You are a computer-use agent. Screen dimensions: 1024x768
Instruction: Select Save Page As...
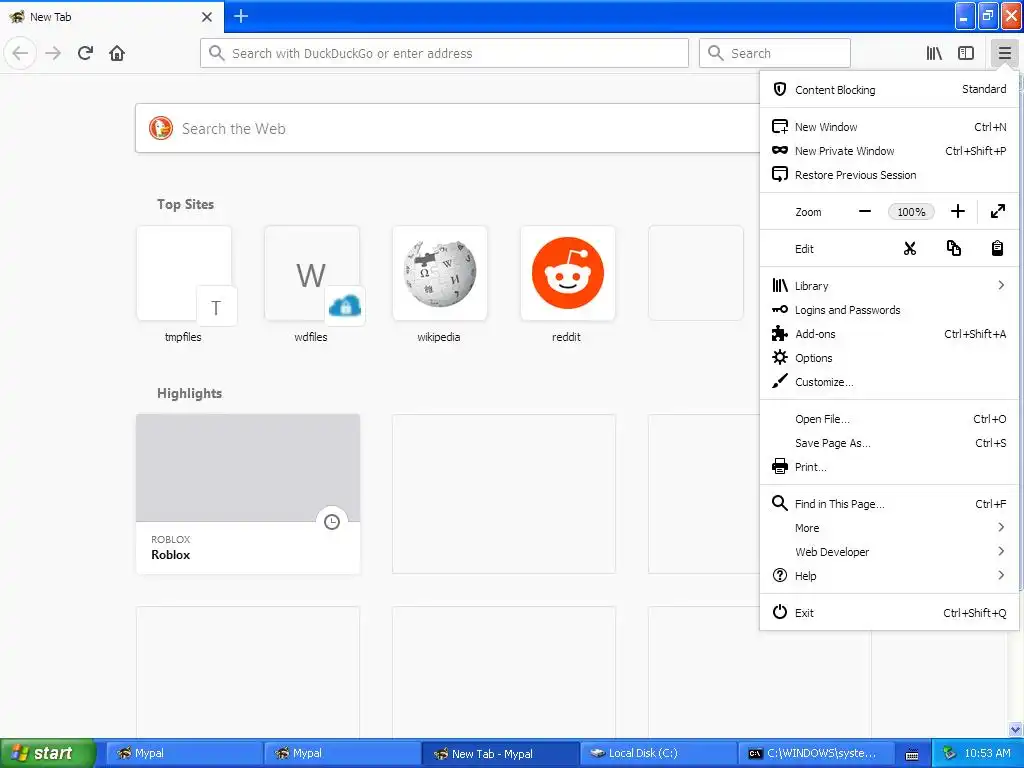click(x=889, y=443)
